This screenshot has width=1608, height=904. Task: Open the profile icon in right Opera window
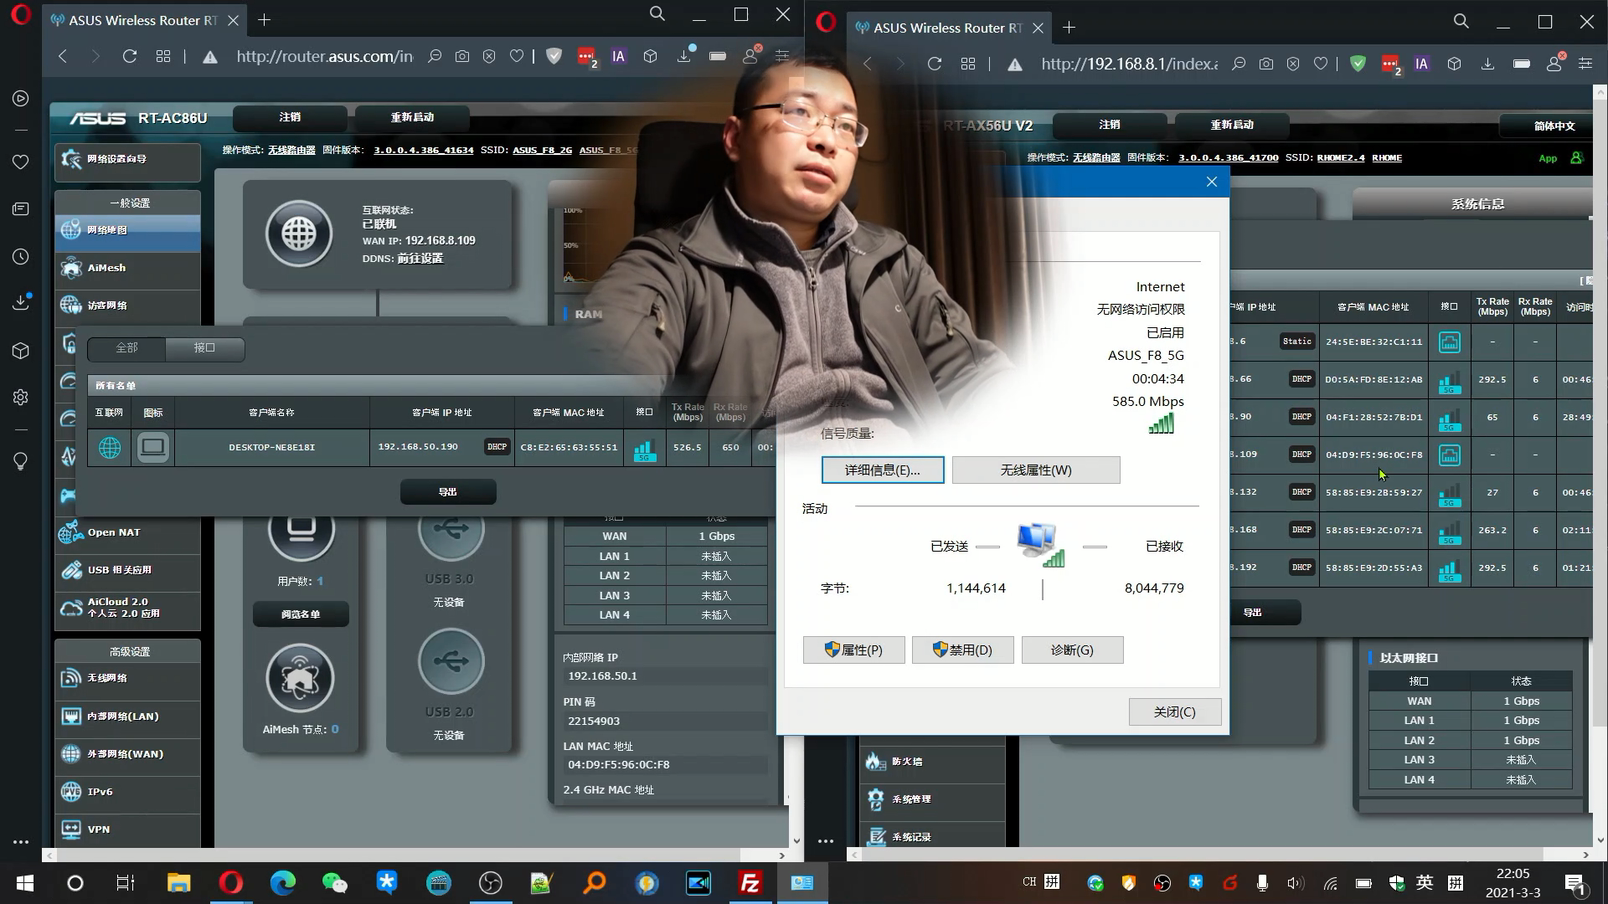tap(1555, 64)
